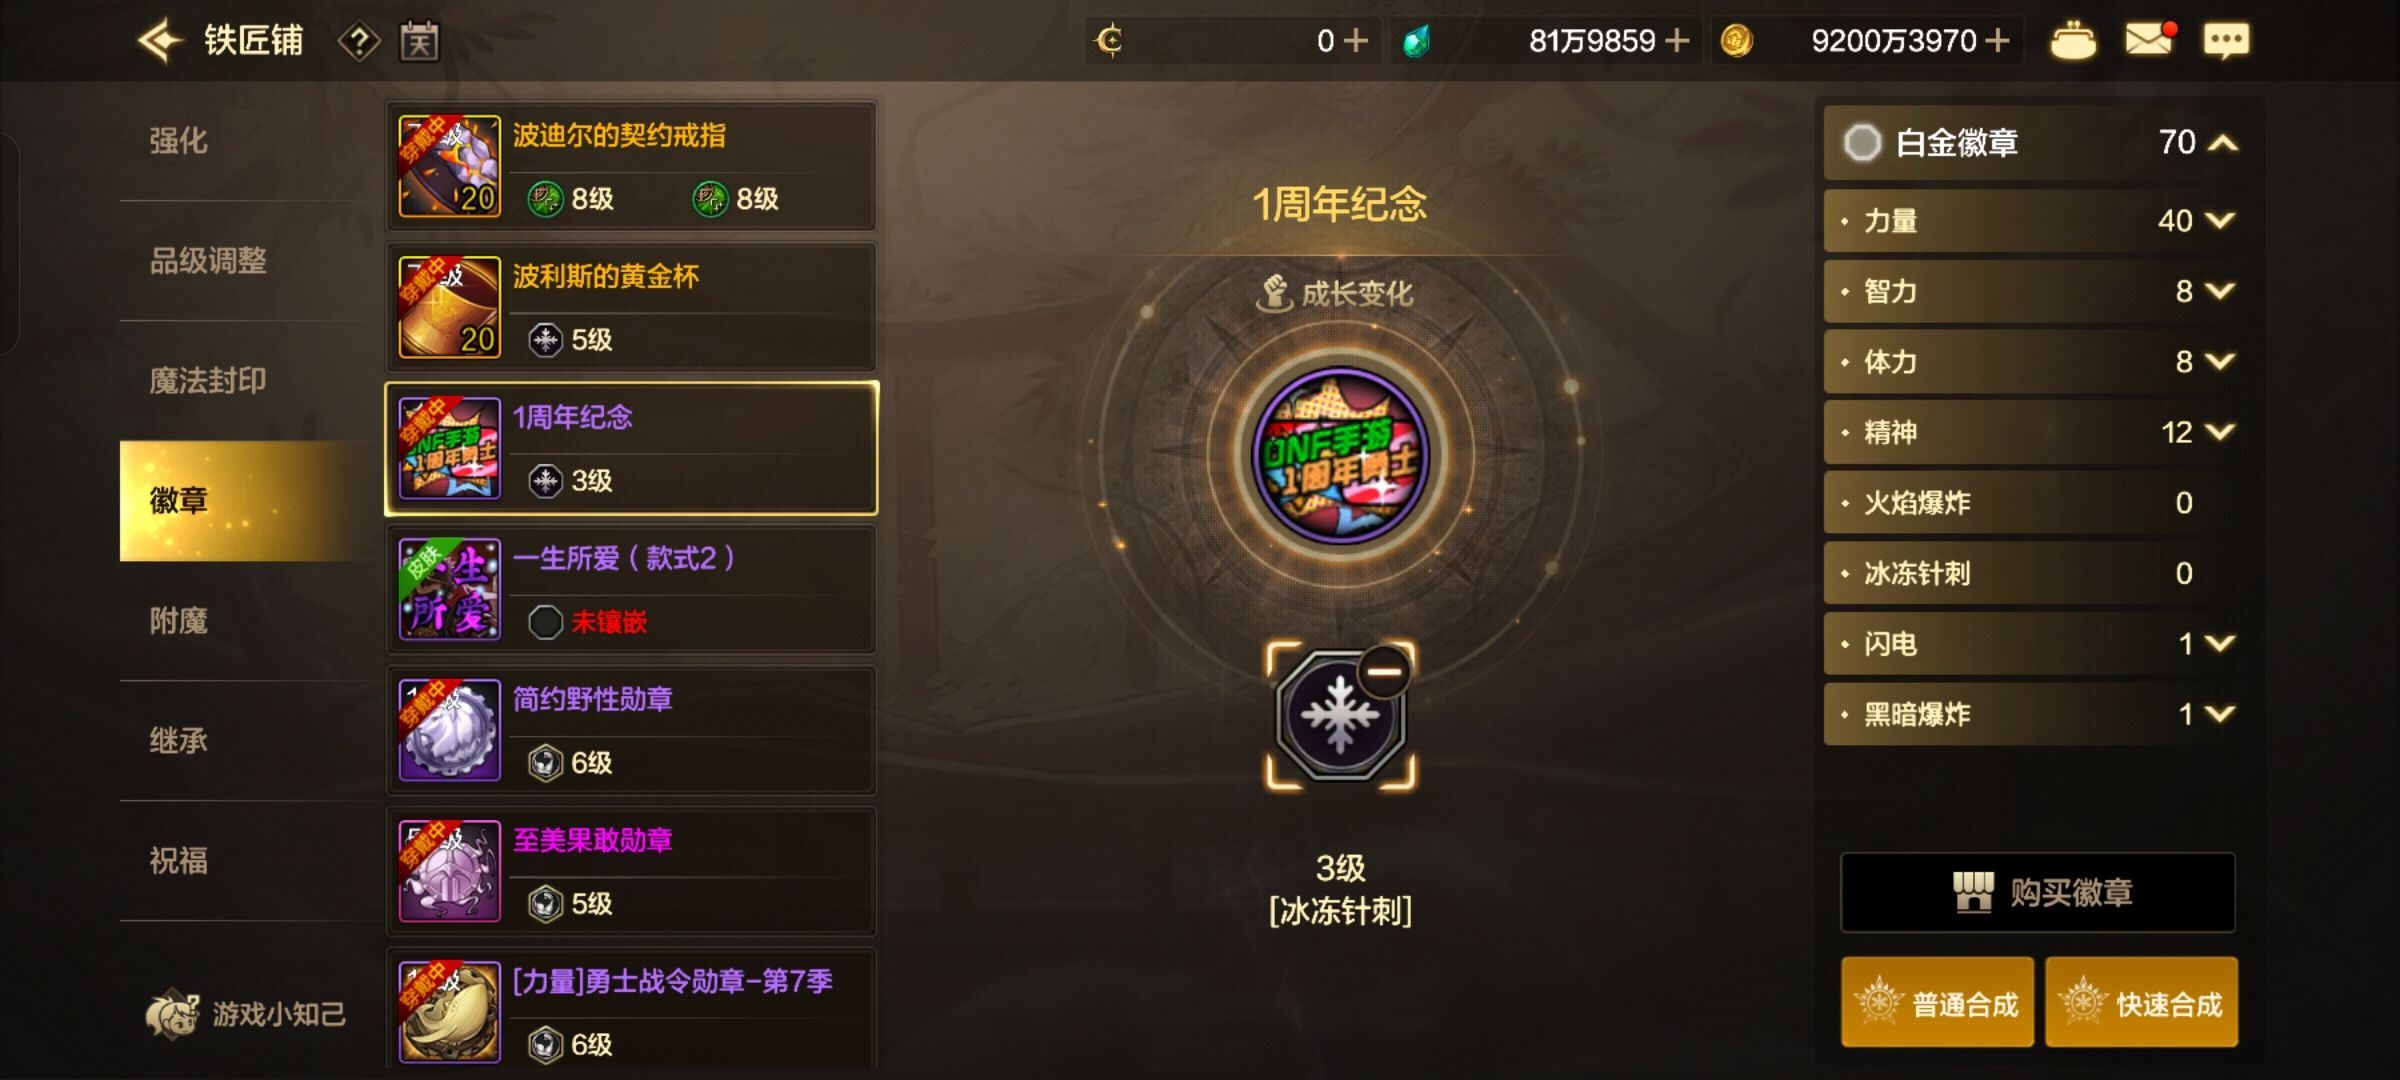Open the coin purse shop icon
The image size is (2400, 1080).
pyautogui.click(x=2072, y=41)
